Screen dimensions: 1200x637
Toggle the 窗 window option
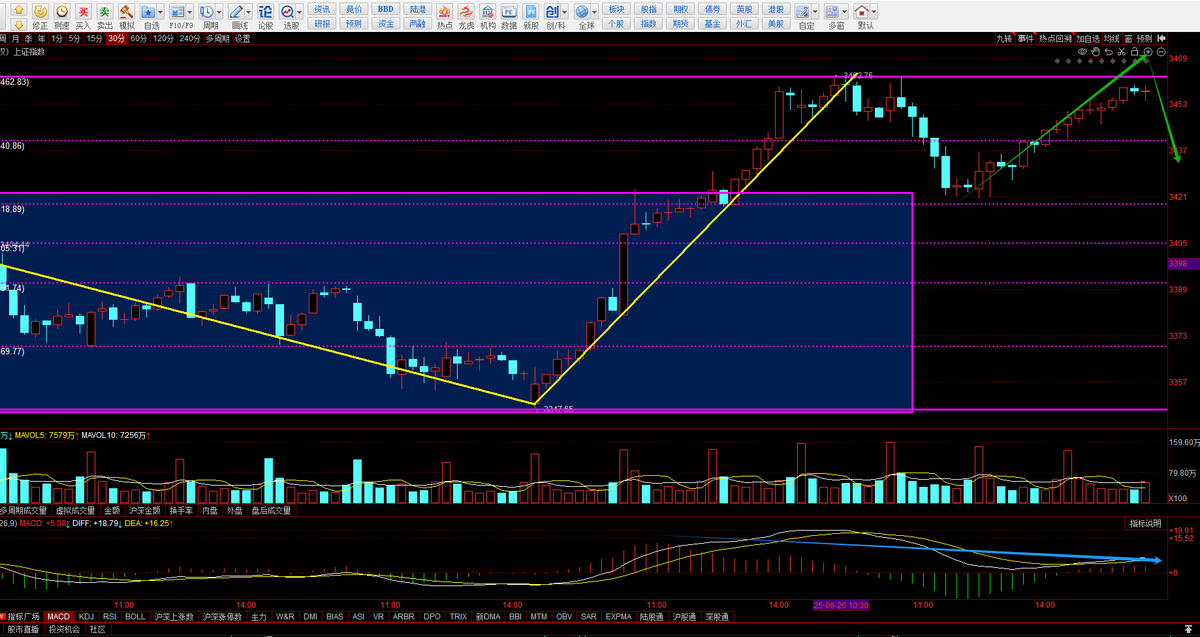(x=1128, y=38)
